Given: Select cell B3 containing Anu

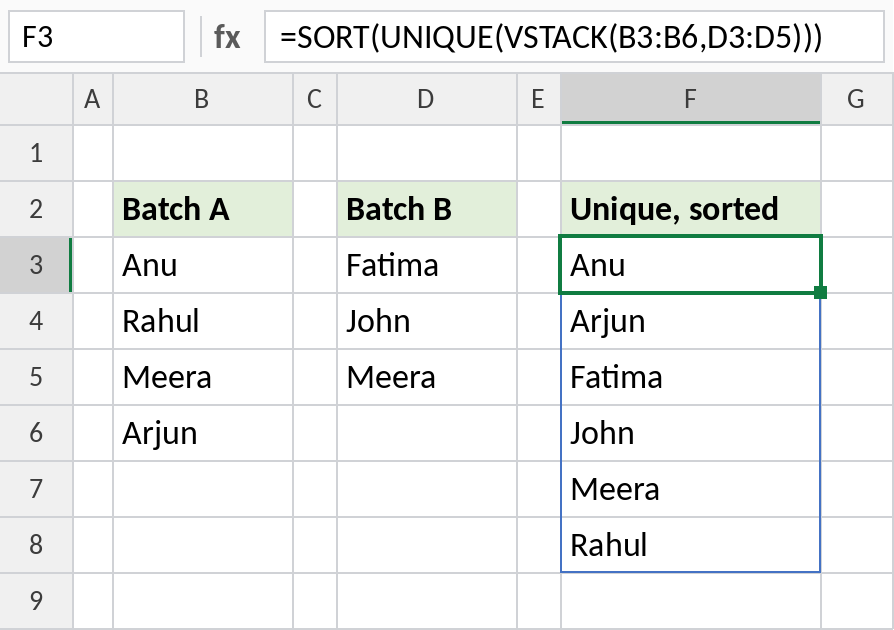Looking at the screenshot, I should click(202, 265).
